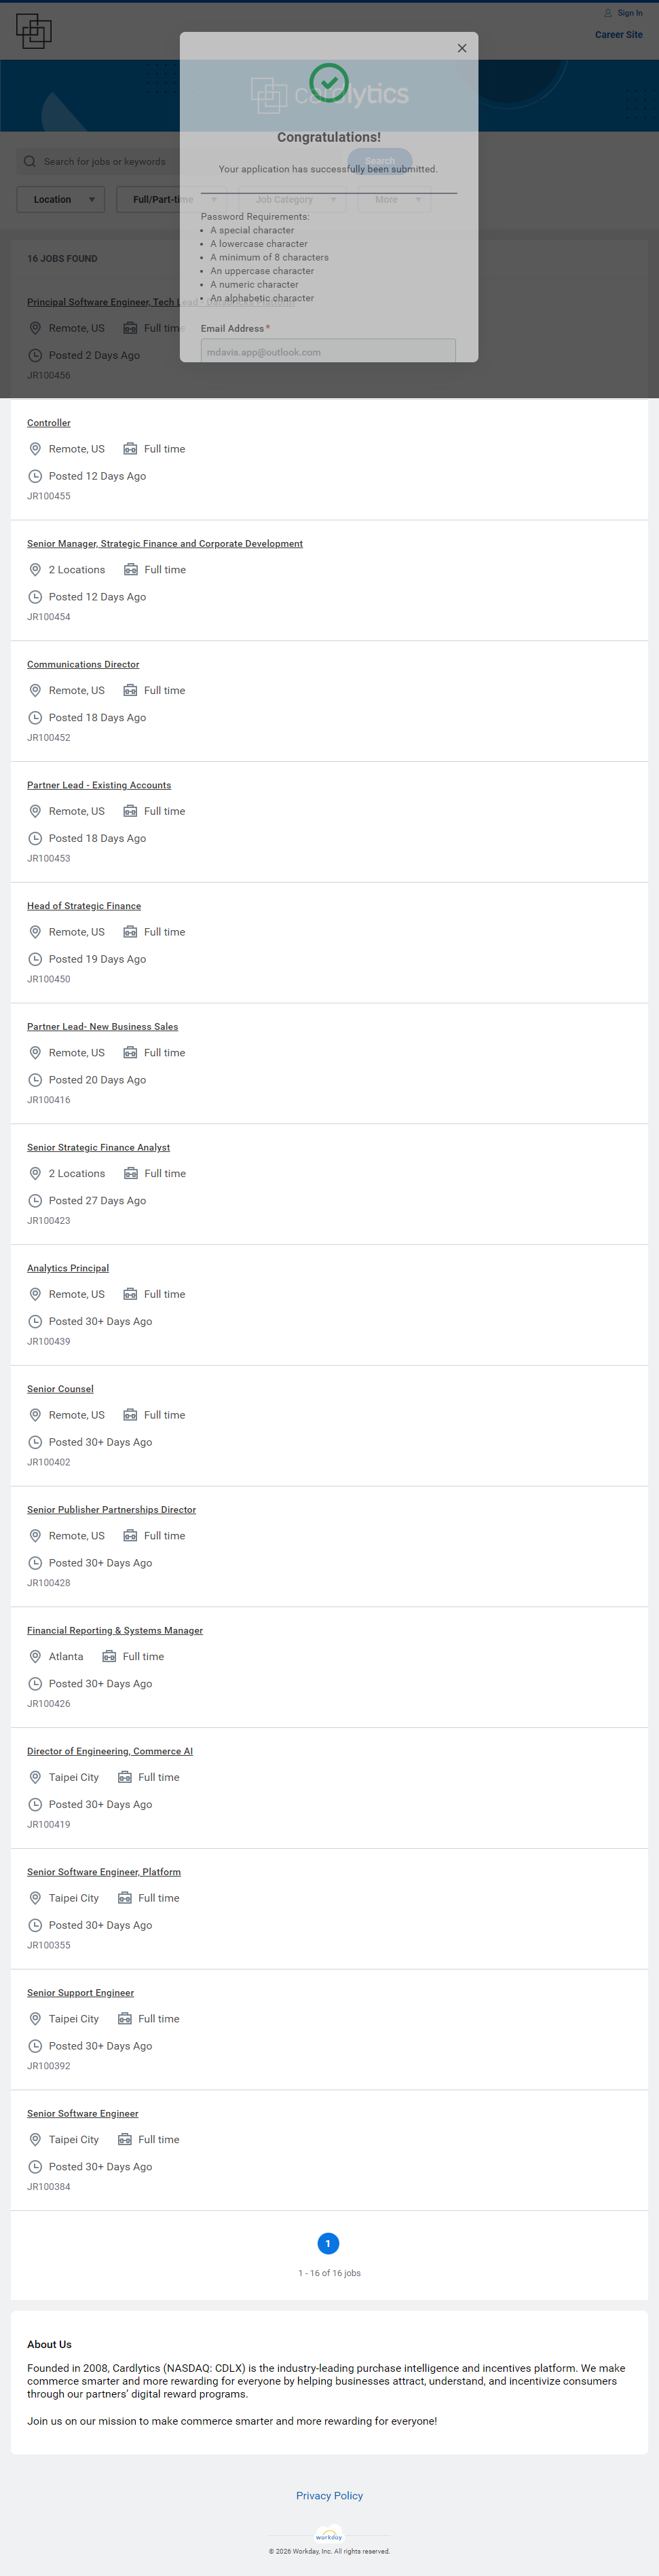659x2576 pixels.
Task: Click the Cardlytics logo in header
Action: (x=34, y=31)
